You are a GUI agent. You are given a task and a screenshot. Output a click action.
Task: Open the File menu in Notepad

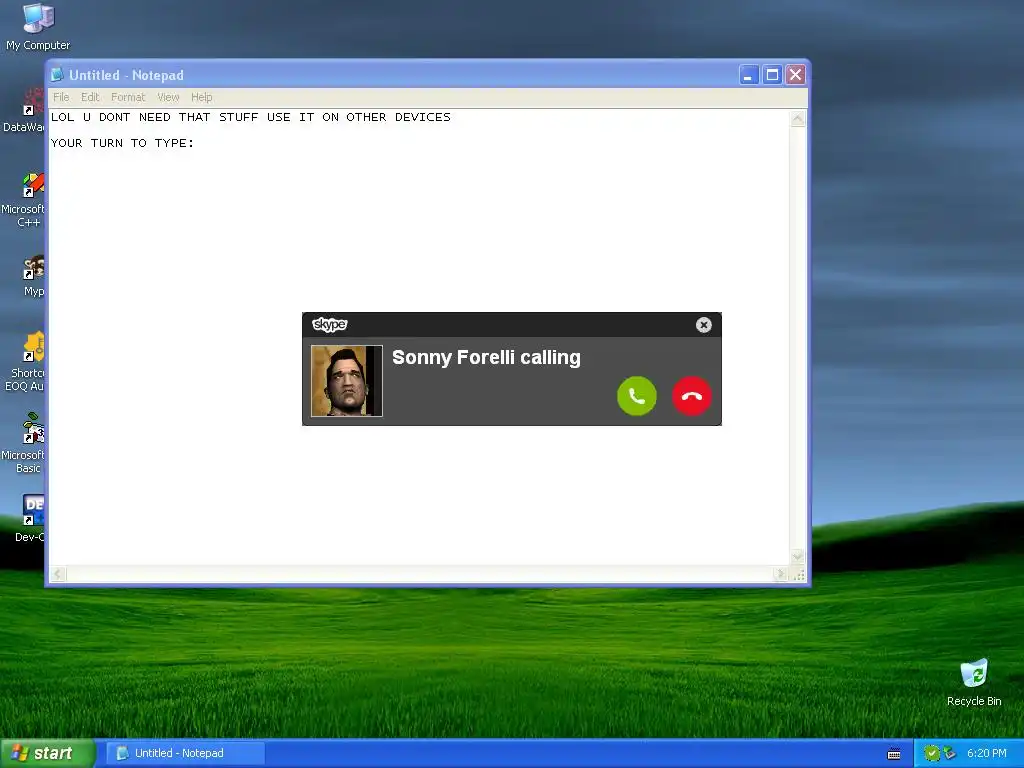click(61, 97)
